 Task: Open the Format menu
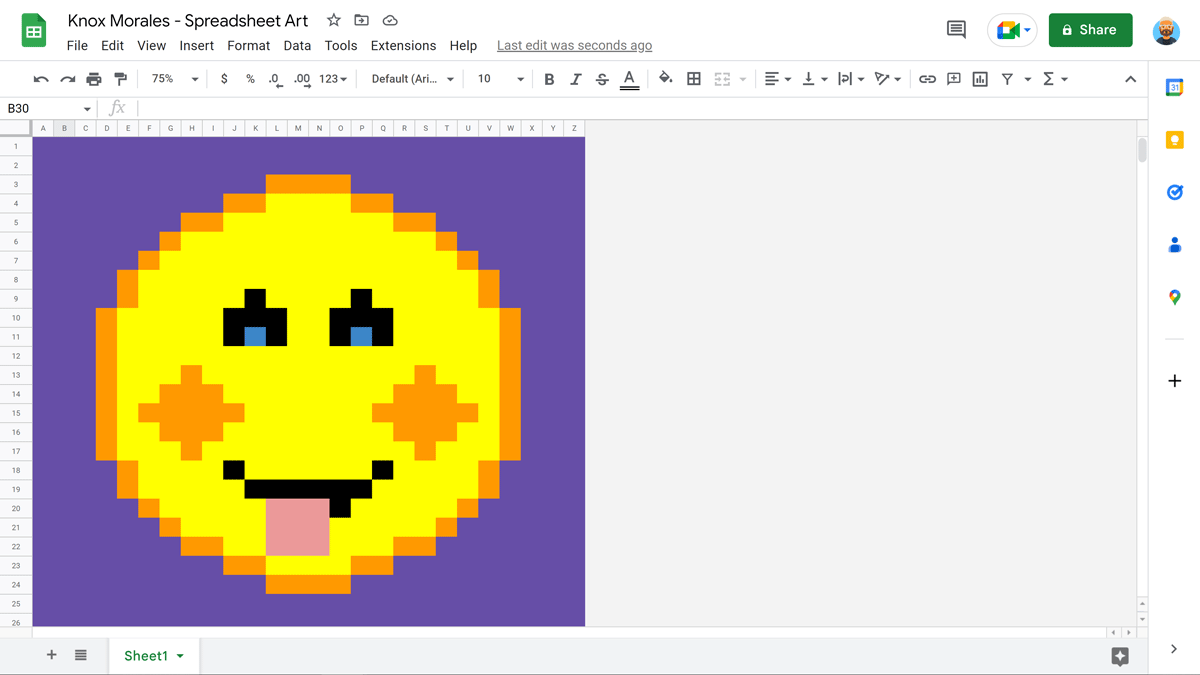coord(248,45)
